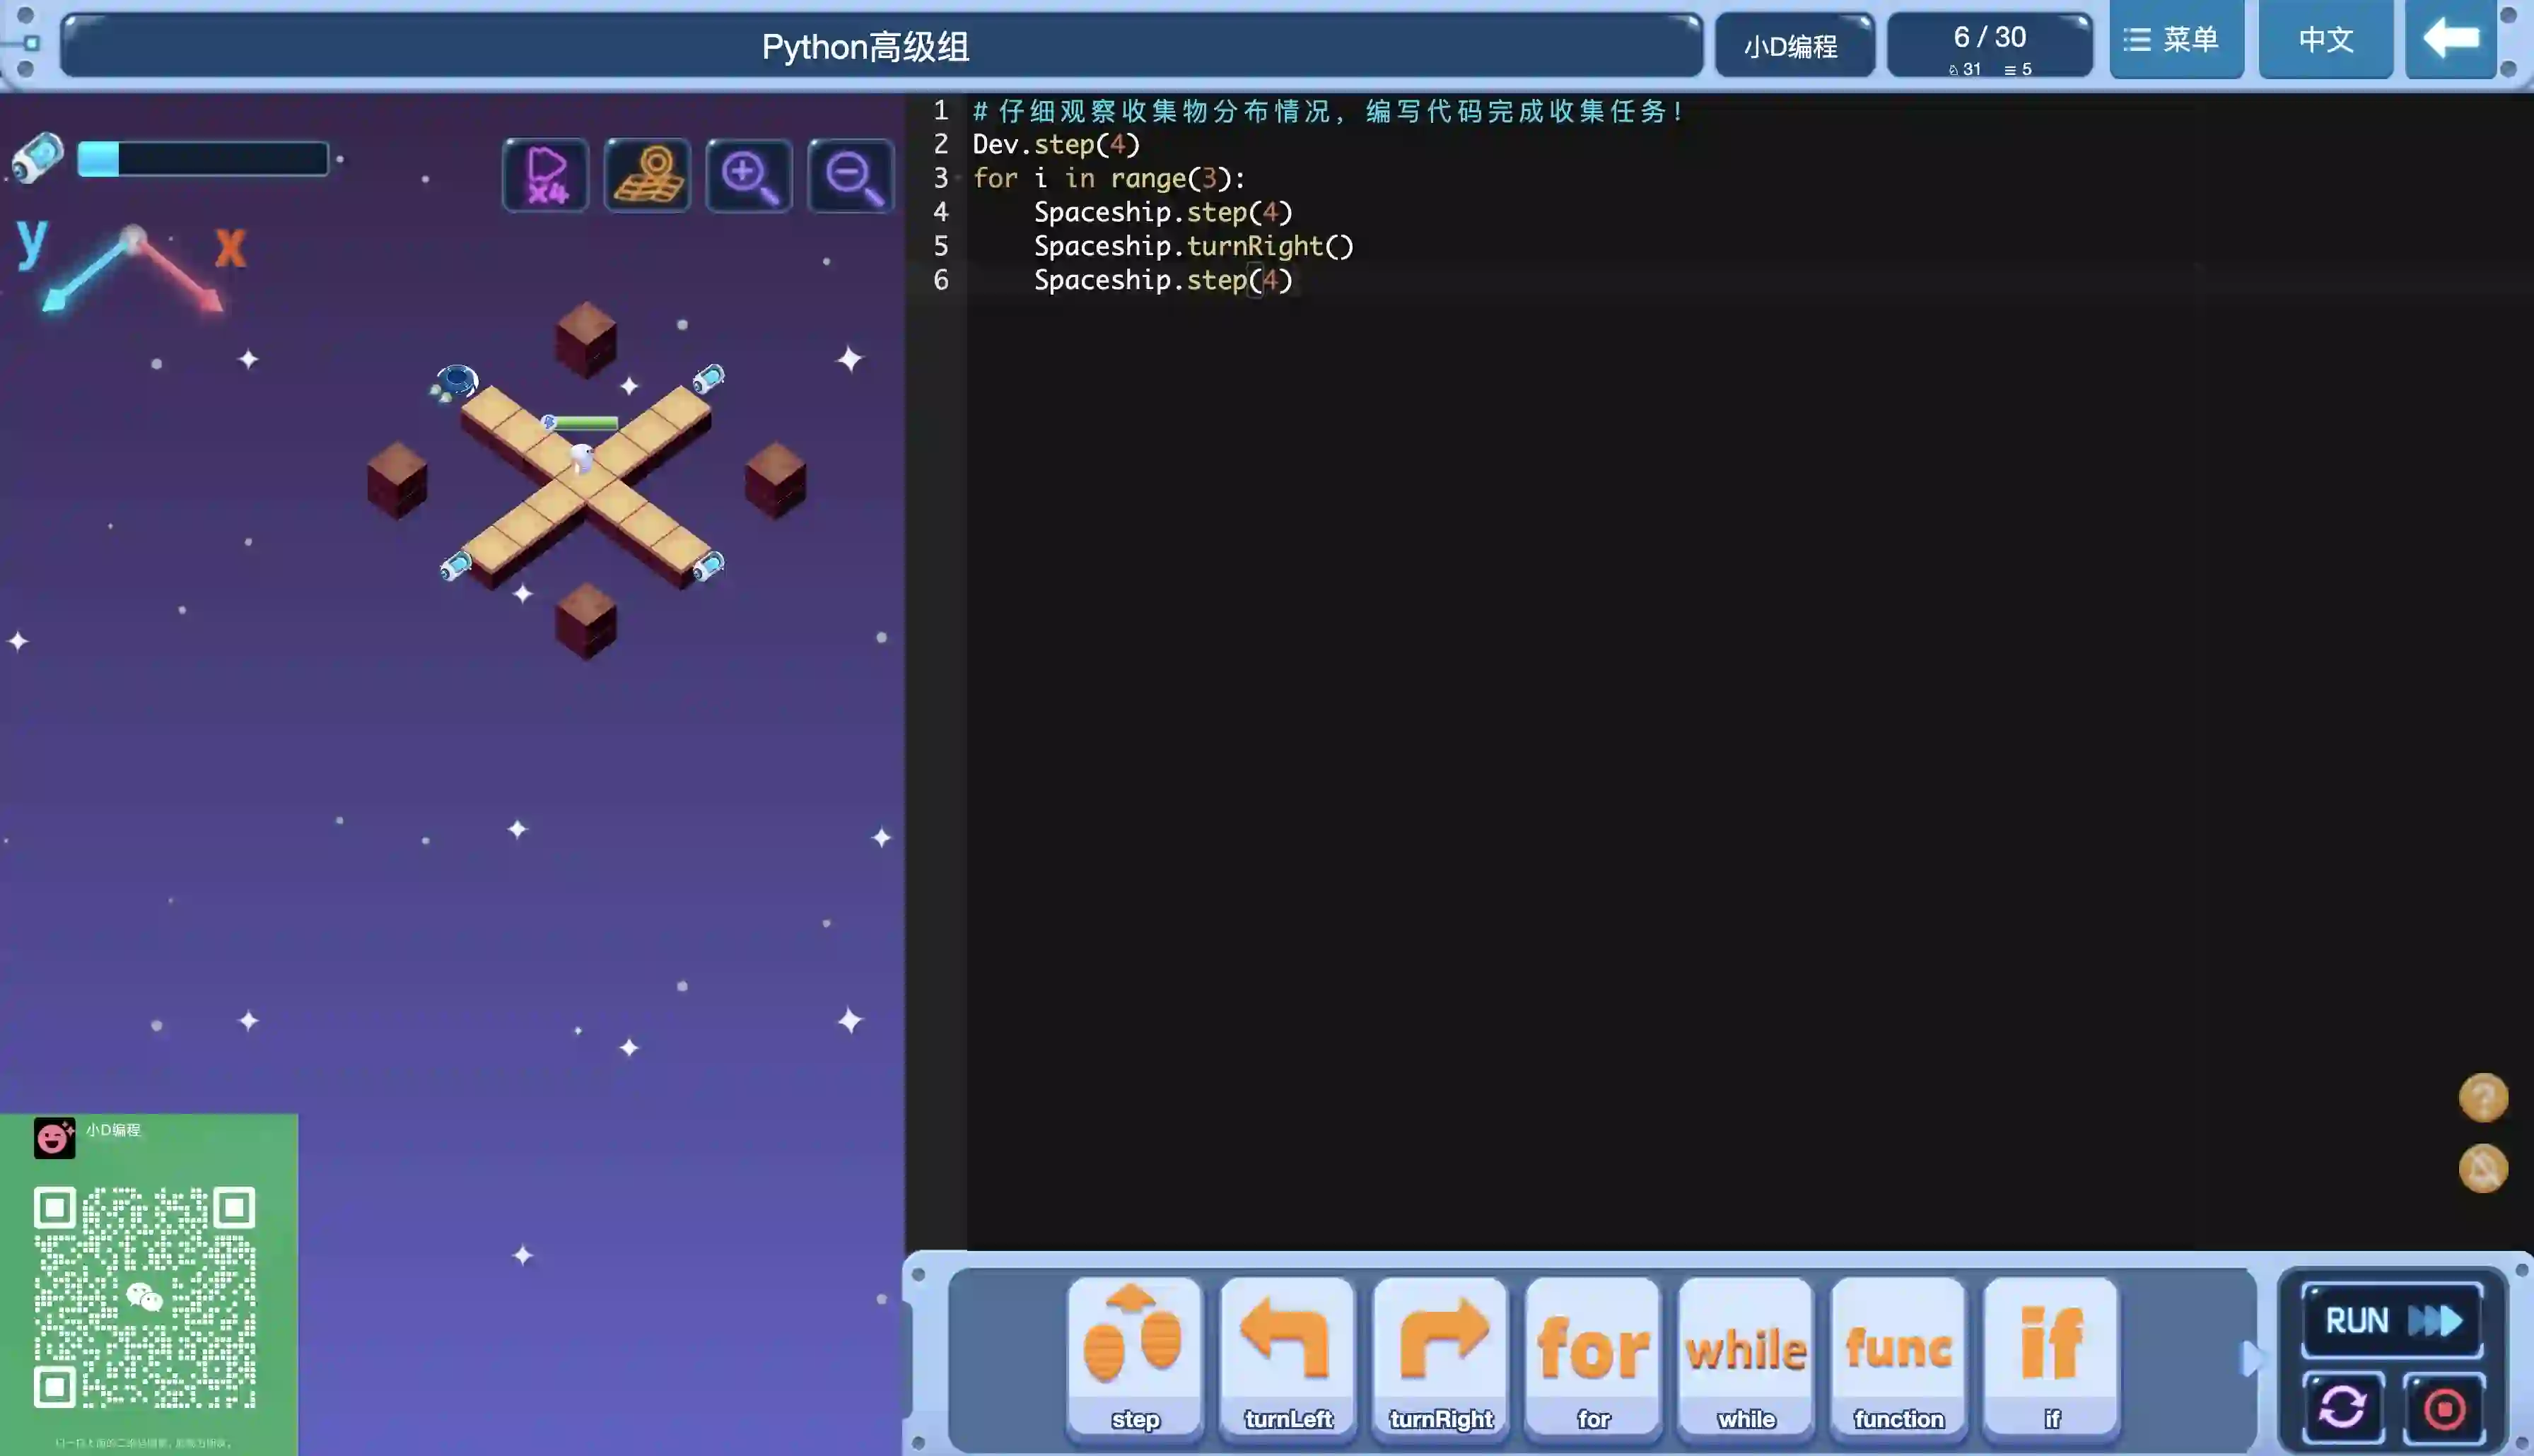Switch language via 中文 button
The height and width of the screenshot is (1456, 2534).
point(2325,40)
